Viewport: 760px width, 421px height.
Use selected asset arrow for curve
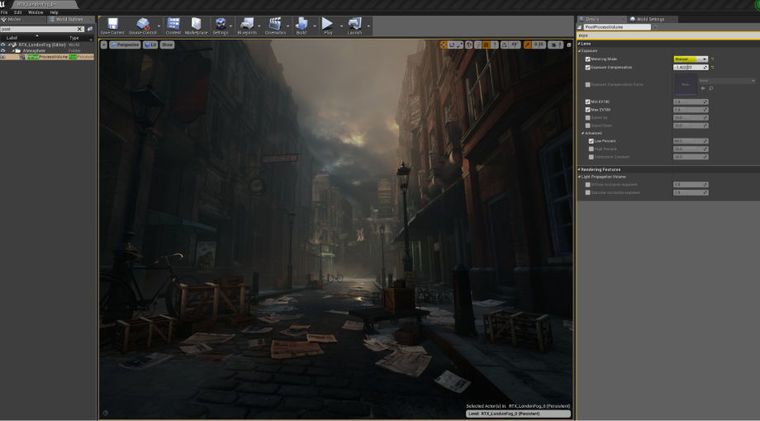(x=703, y=88)
